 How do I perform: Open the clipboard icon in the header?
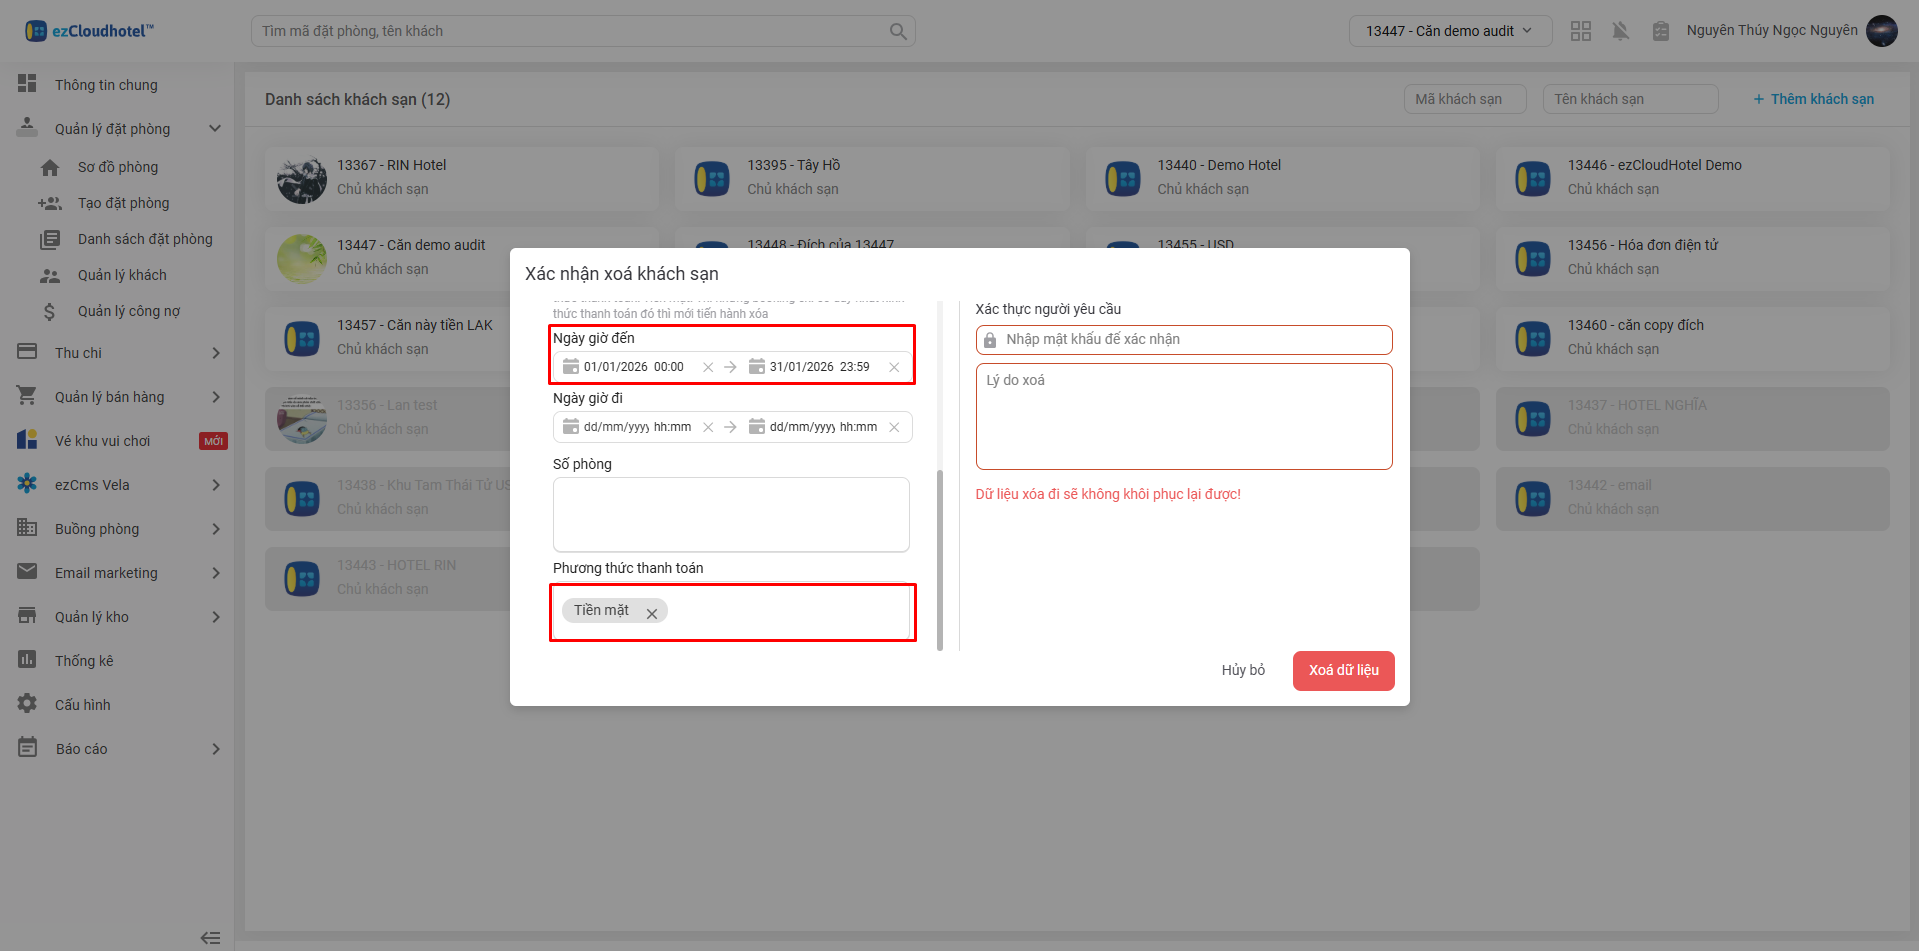1660,31
